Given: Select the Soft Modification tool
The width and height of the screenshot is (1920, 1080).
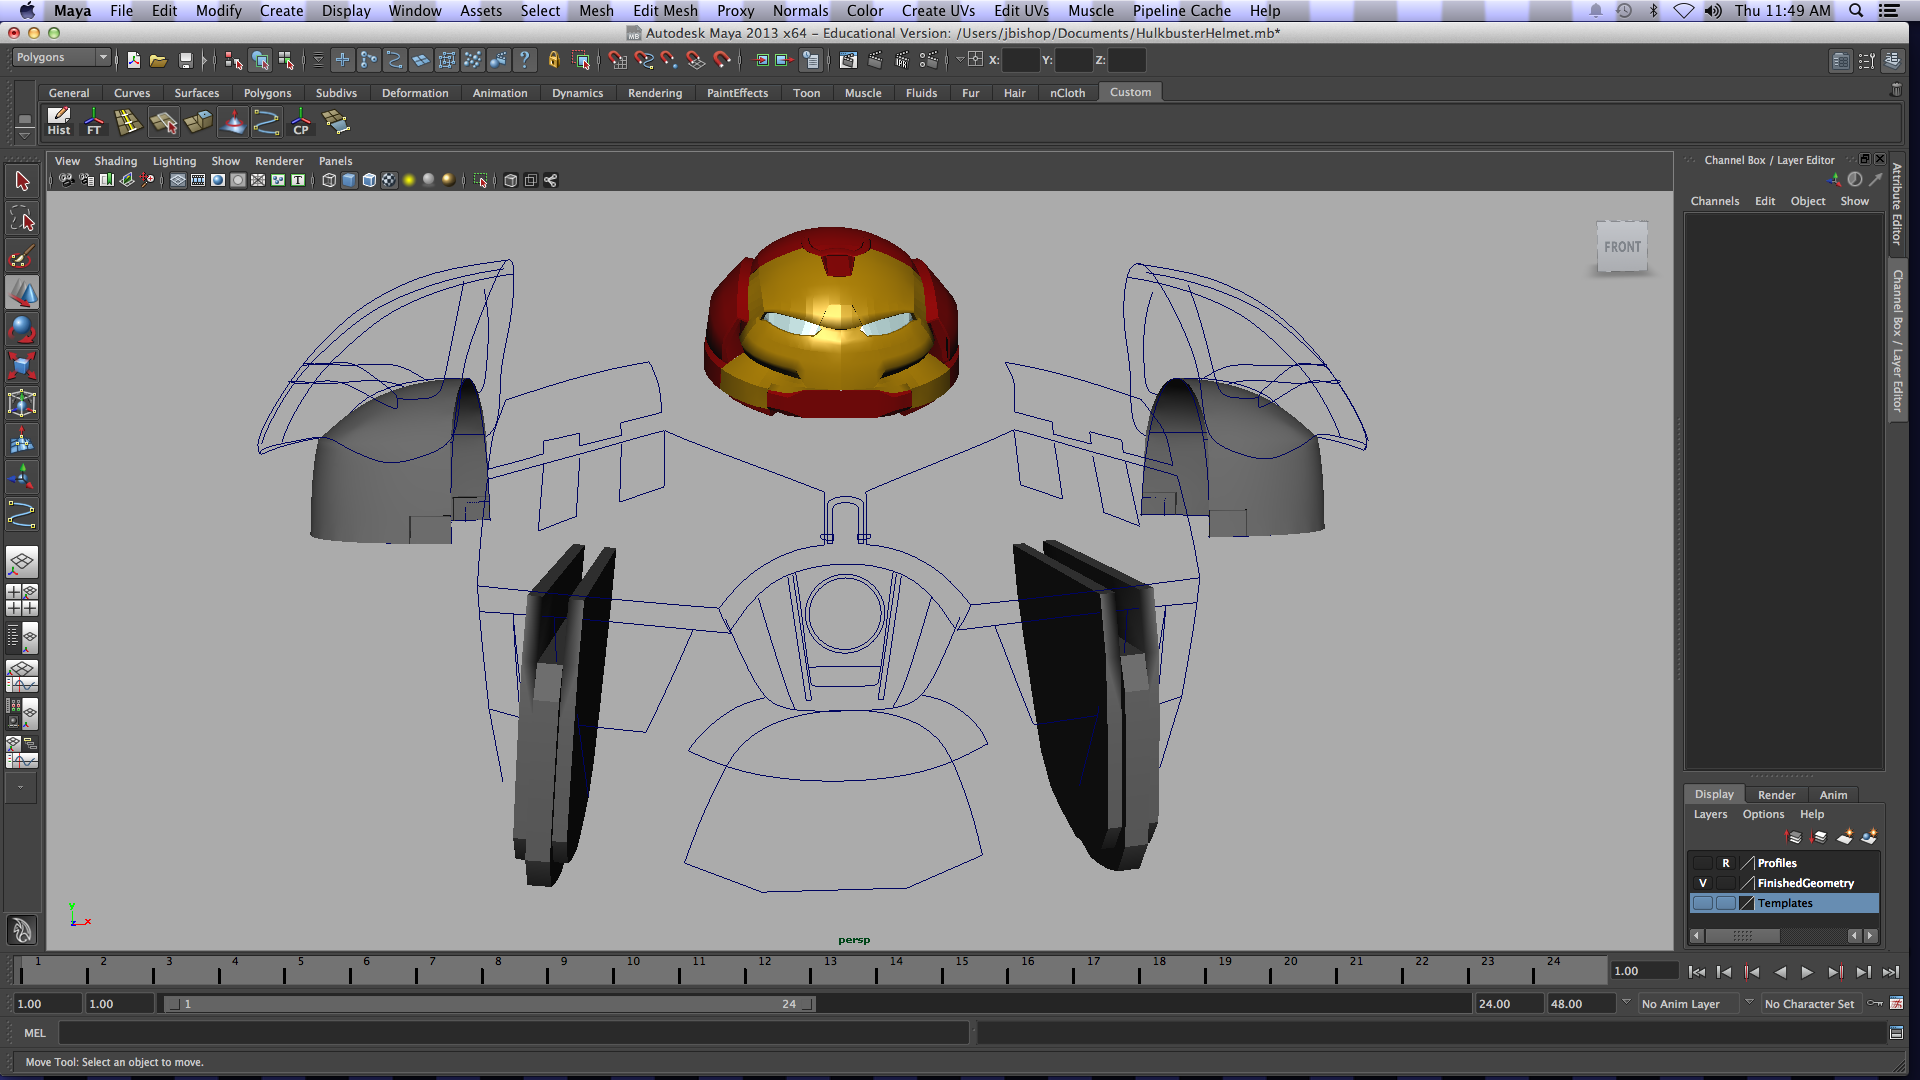Looking at the screenshot, I should [x=22, y=440].
